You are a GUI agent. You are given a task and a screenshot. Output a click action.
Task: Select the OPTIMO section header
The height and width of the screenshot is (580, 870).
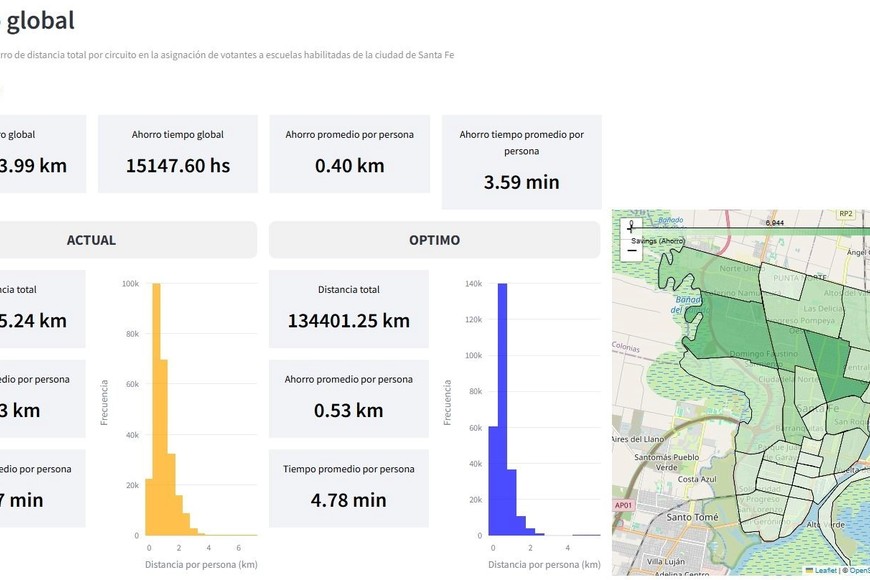click(434, 240)
